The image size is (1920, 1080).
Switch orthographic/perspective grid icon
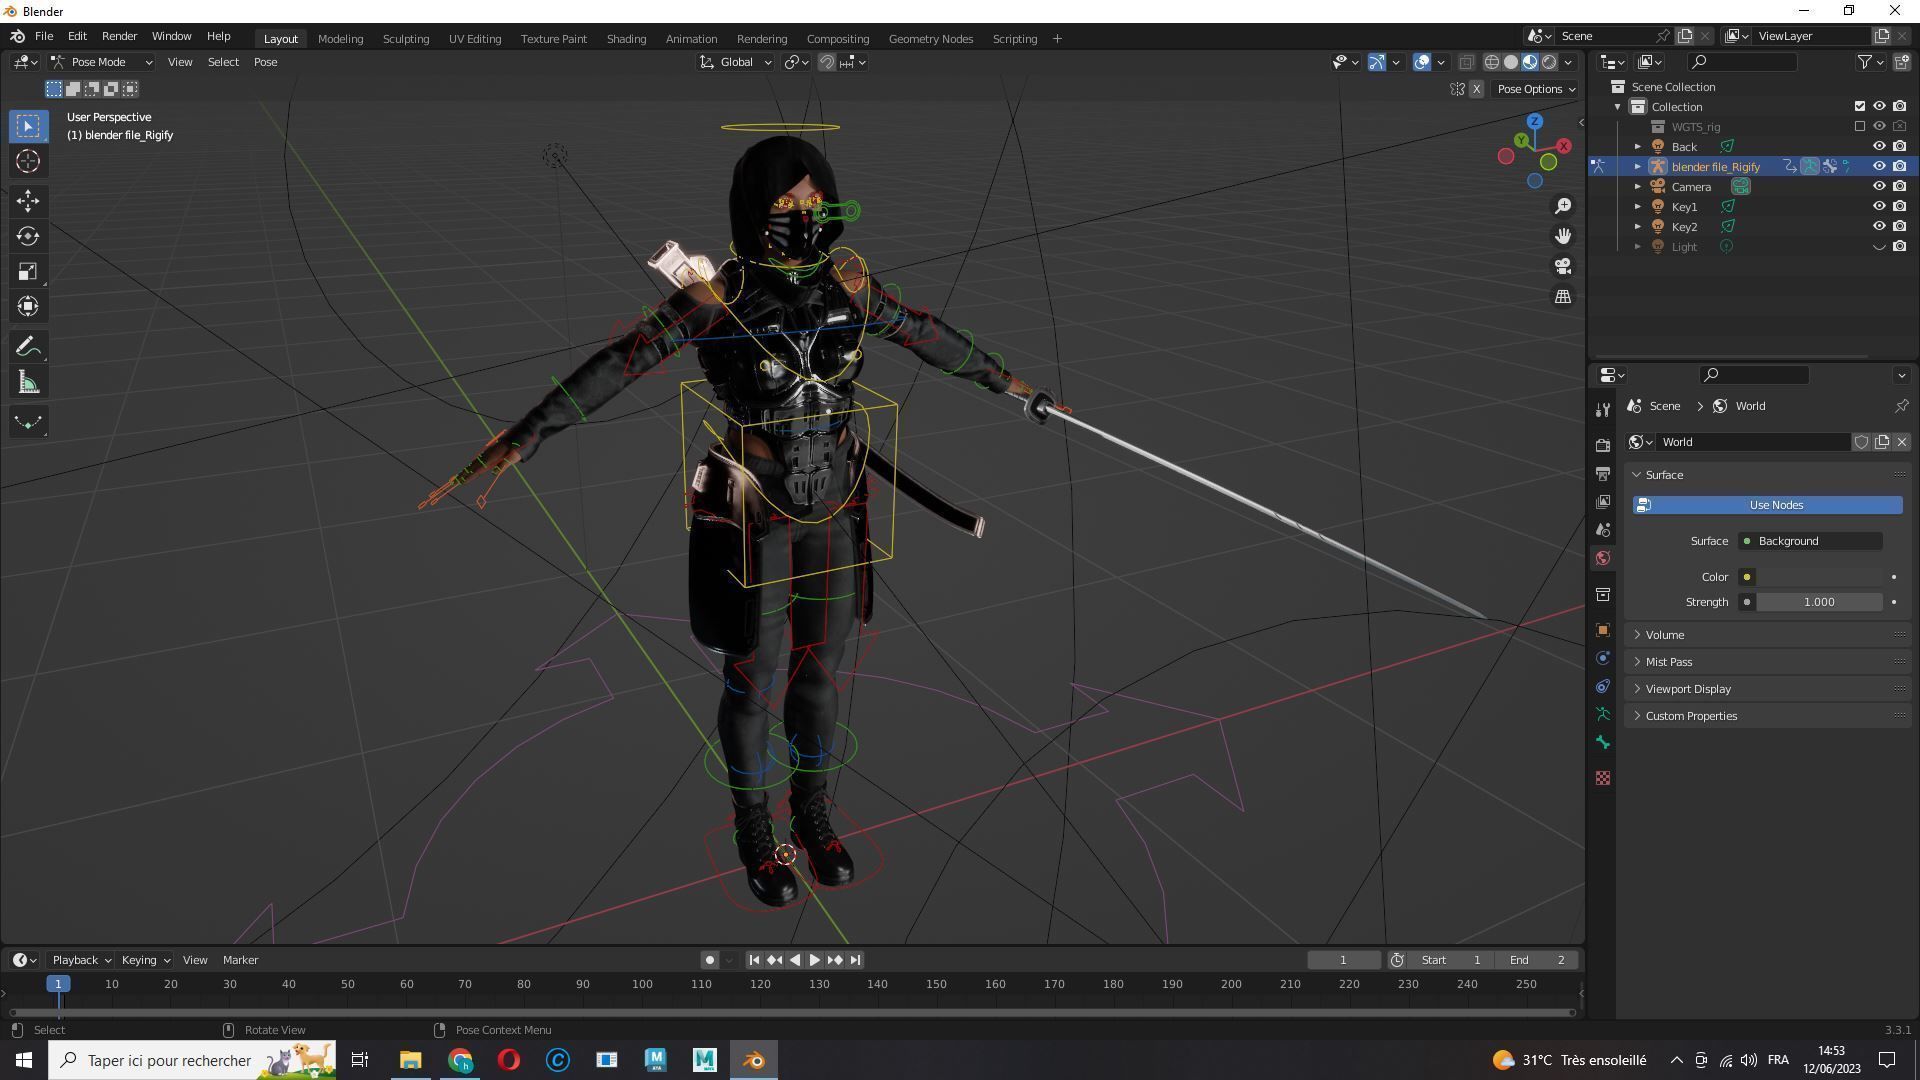pyautogui.click(x=1562, y=297)
